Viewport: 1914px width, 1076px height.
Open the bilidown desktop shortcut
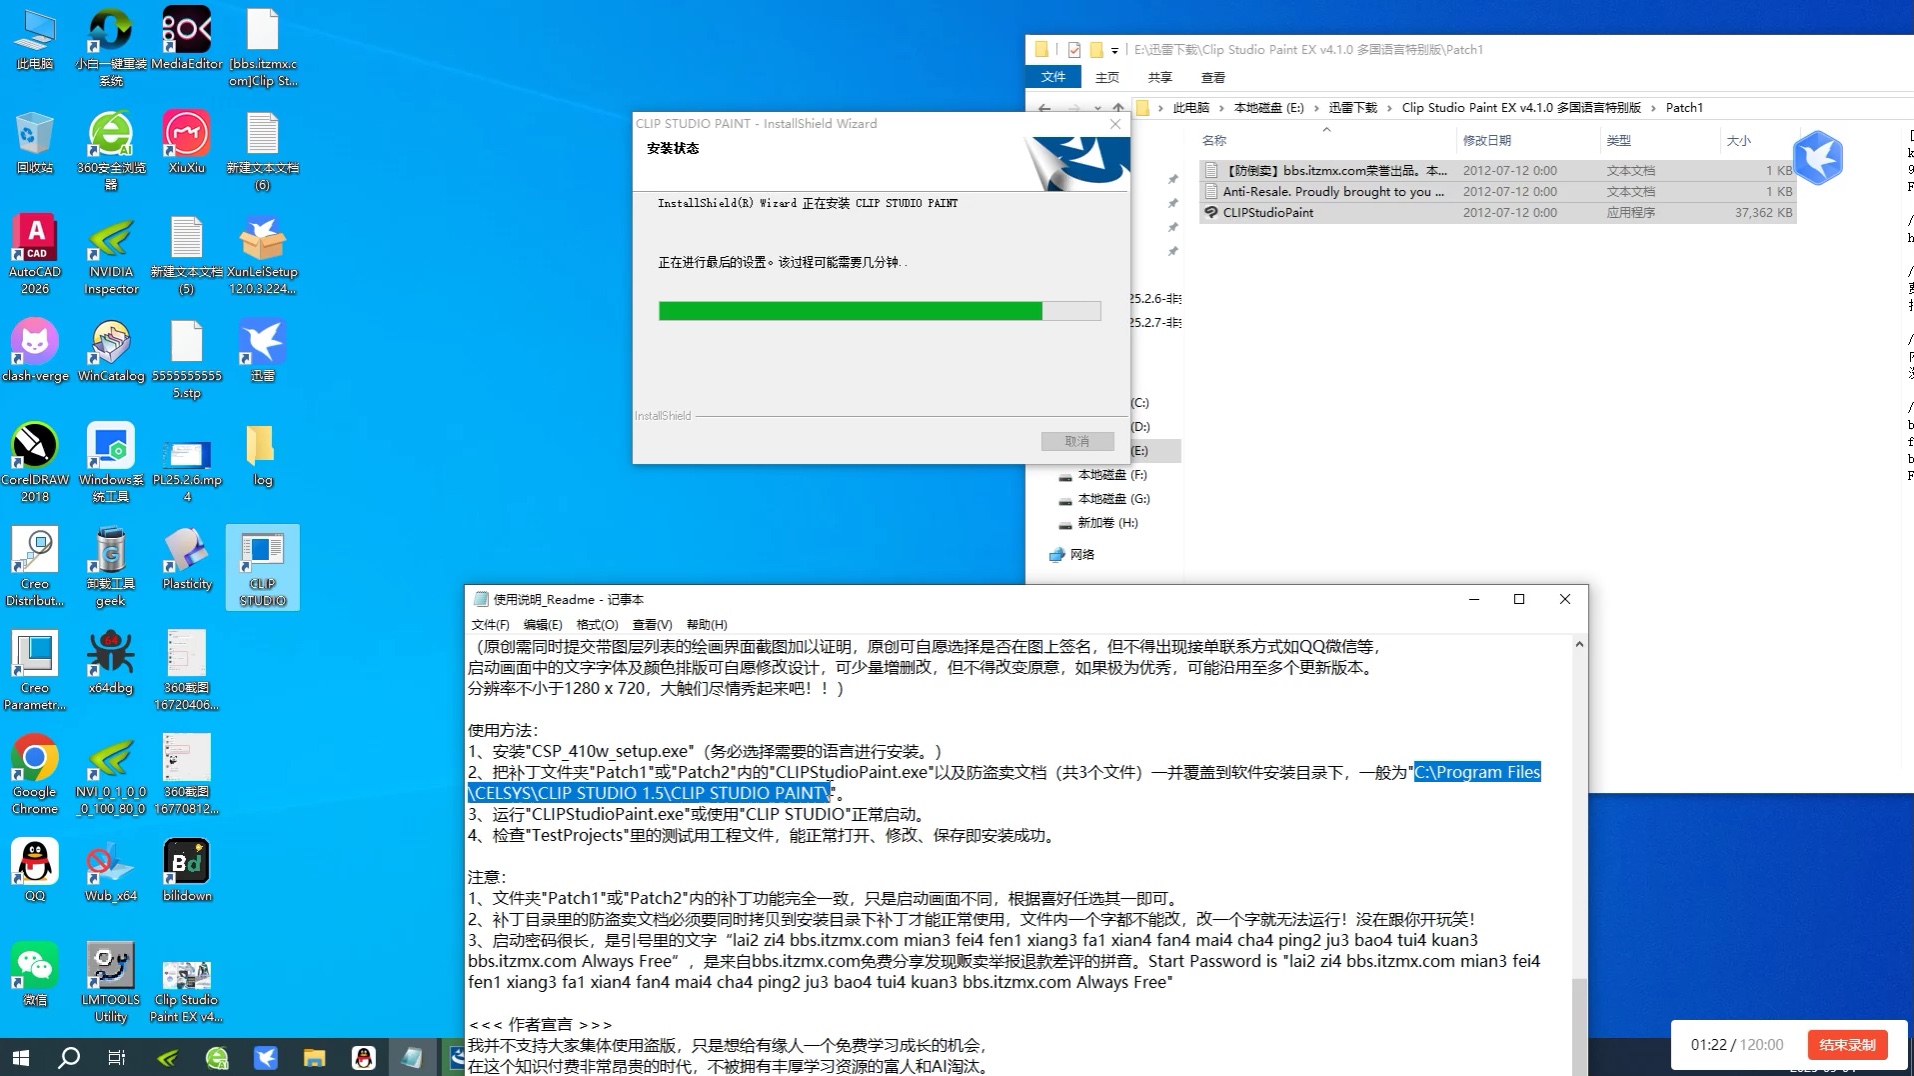(187, 870)
